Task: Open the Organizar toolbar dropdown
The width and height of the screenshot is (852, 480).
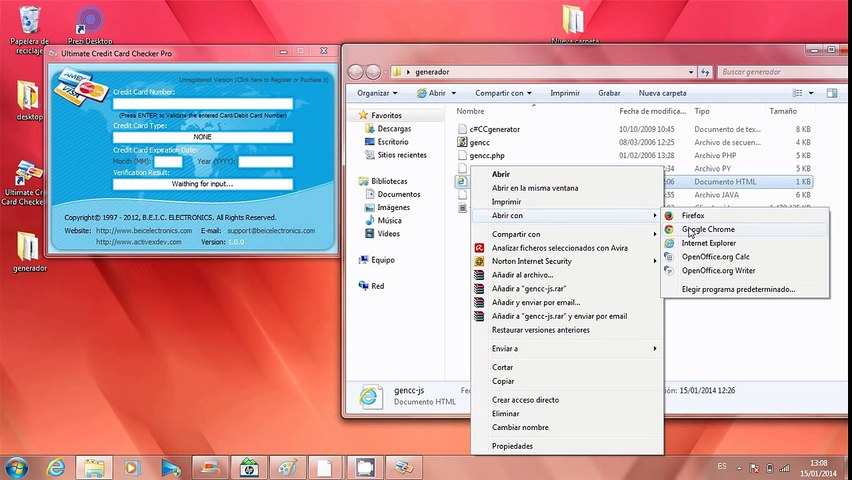Action: coord(376,93)
